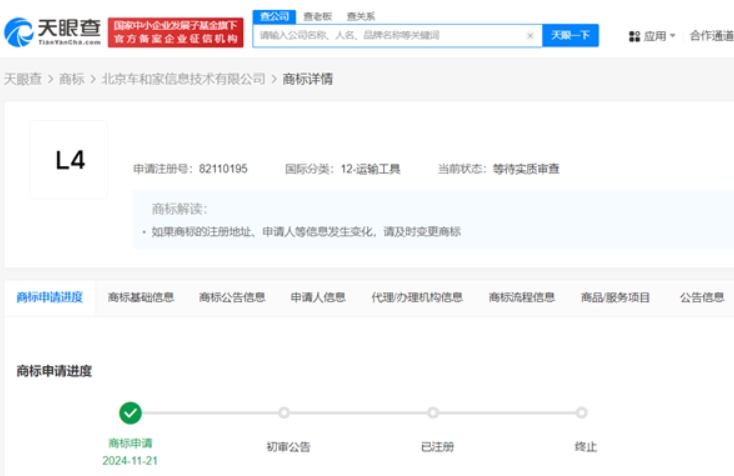The height and width of the screenshot is (476, 734).
Task: Clear search box with X icon
Action: tap(530, 36)
